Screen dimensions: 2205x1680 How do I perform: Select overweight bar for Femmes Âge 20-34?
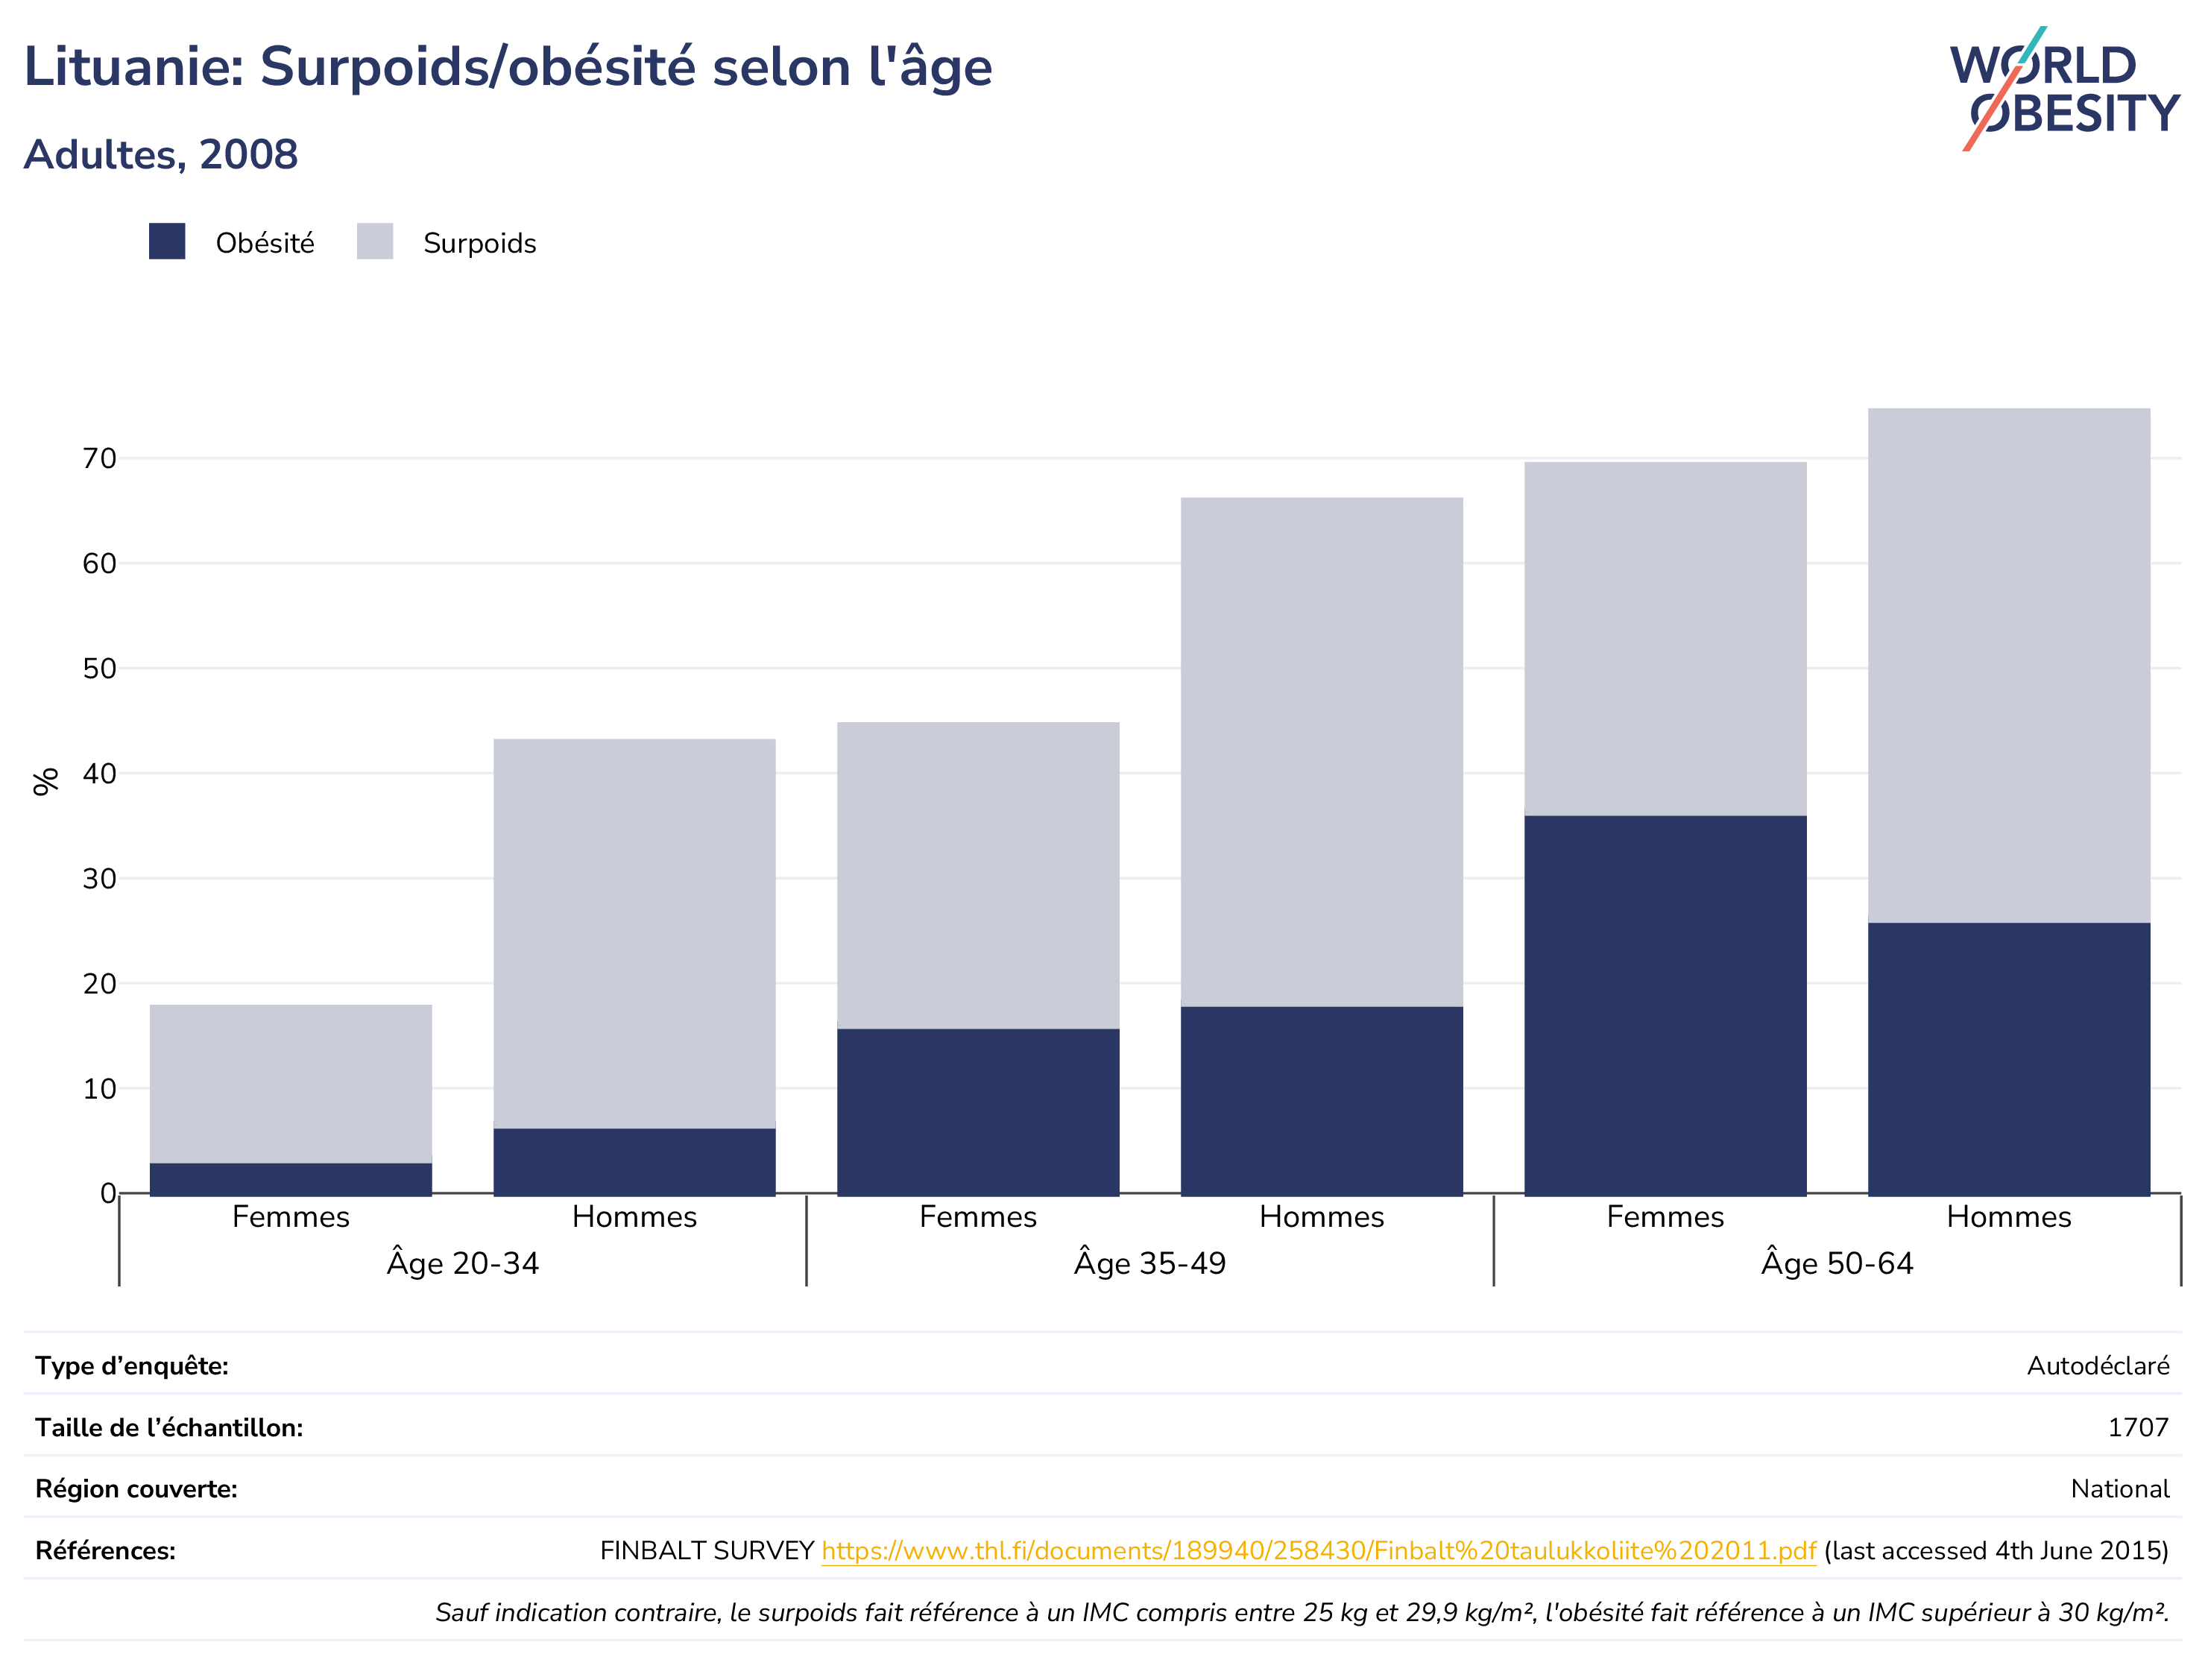pyautogui.click(x=291, y=1084)
